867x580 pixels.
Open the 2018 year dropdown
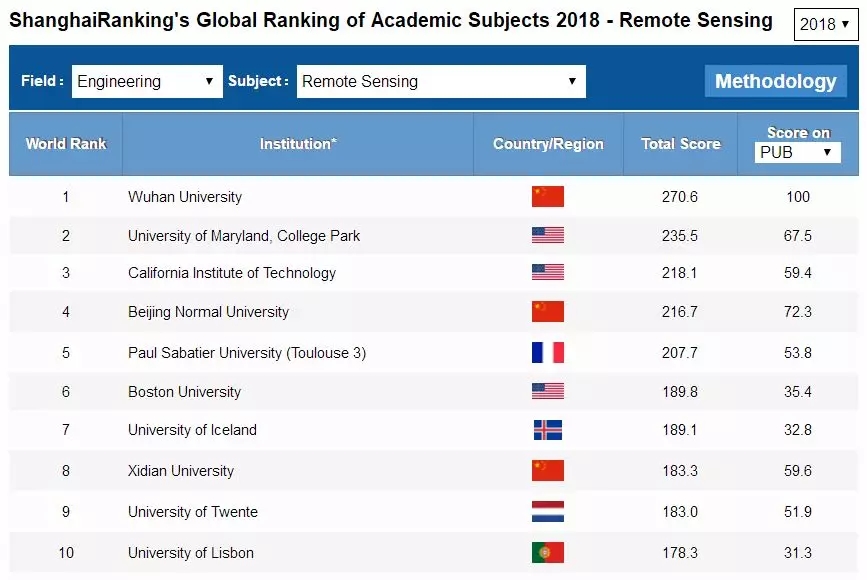click(825, 24)
